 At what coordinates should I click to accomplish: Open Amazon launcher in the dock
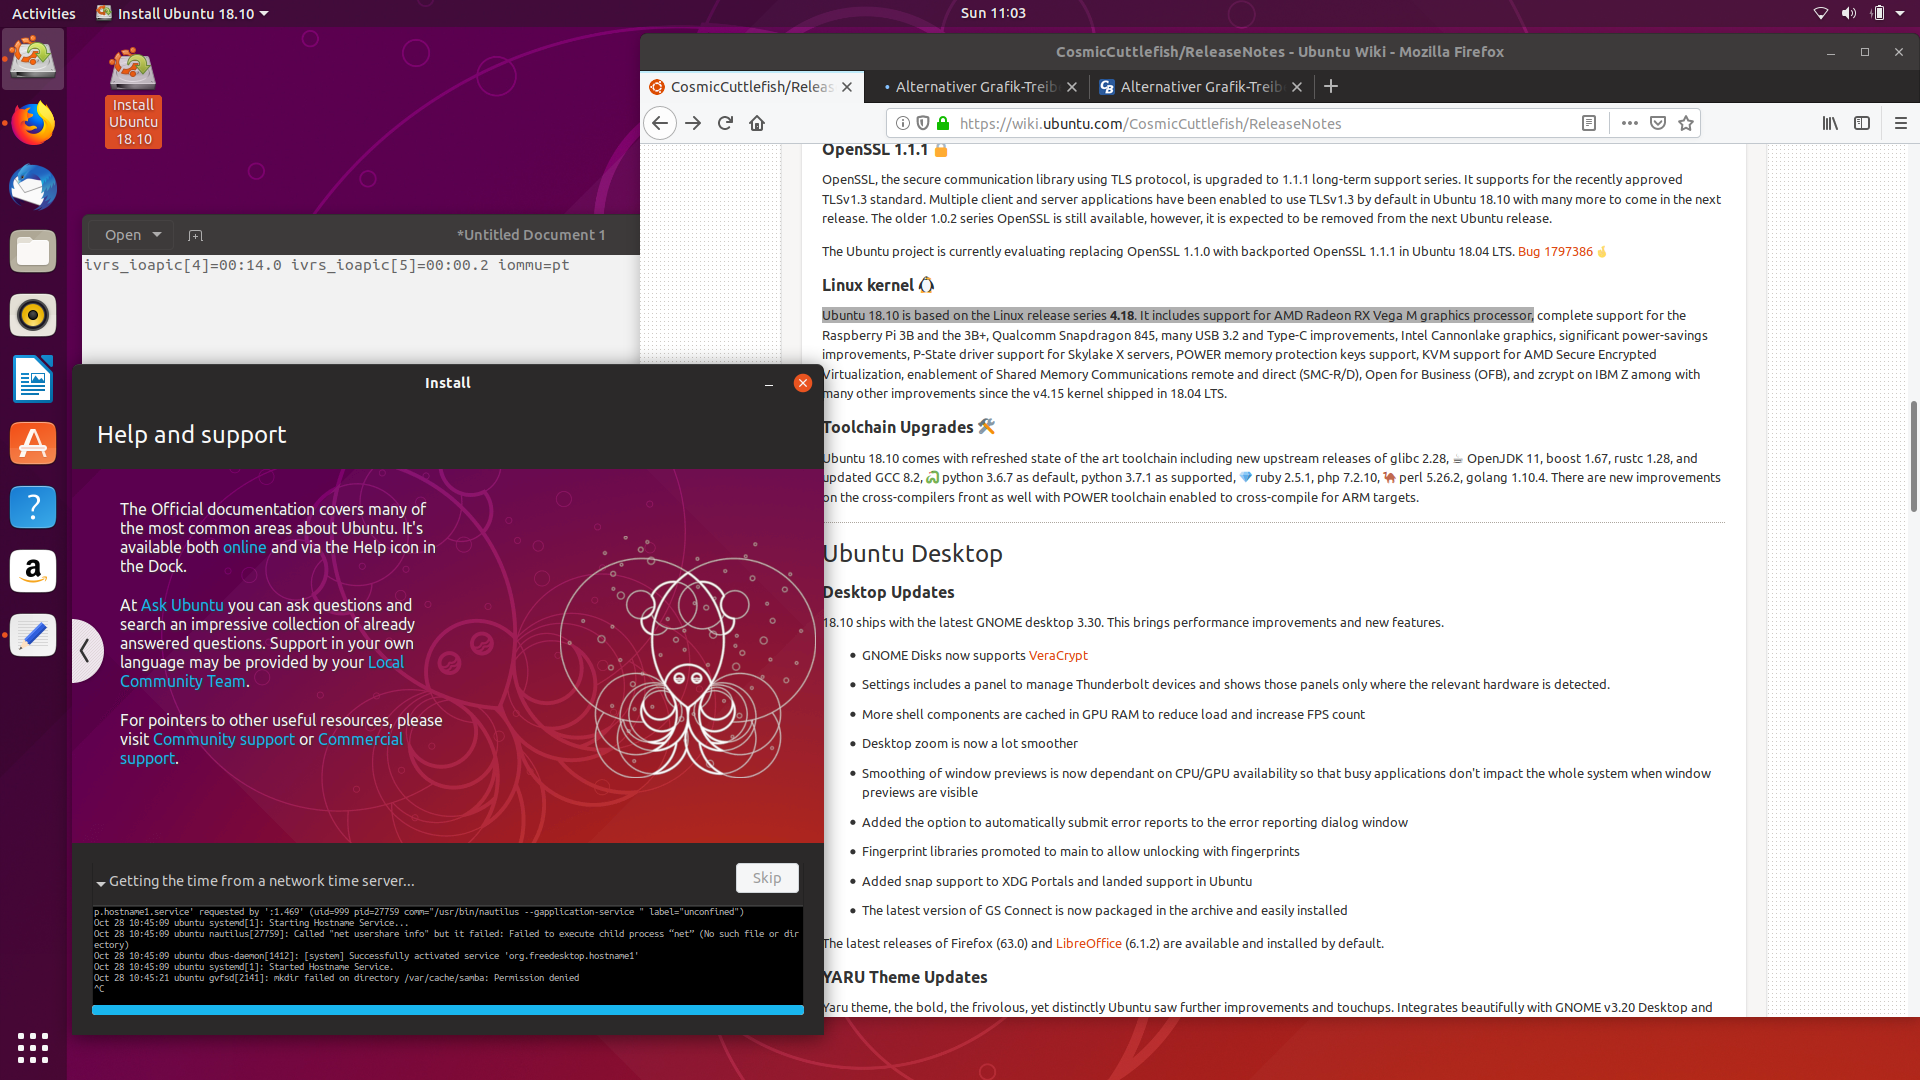[x=33, y=572]
